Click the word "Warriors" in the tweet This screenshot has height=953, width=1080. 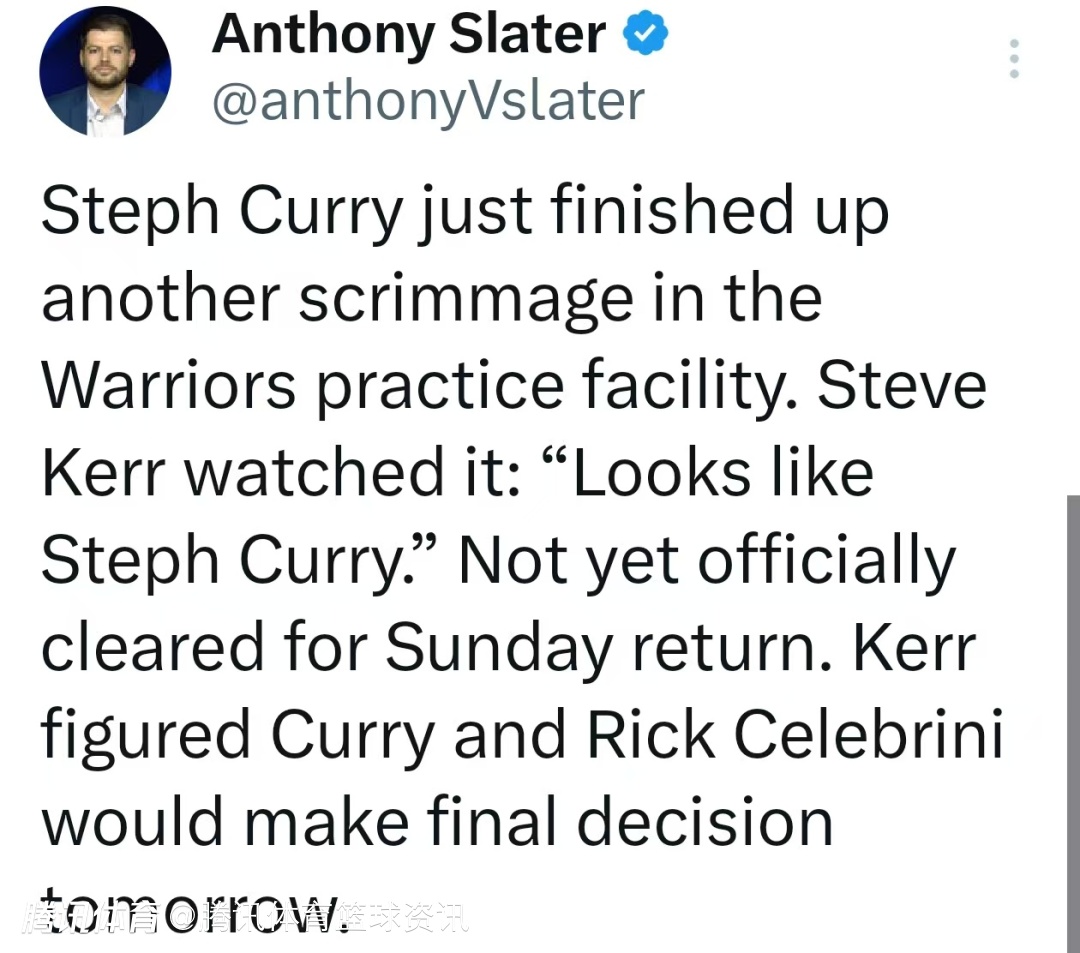click(x=169, y=385)
